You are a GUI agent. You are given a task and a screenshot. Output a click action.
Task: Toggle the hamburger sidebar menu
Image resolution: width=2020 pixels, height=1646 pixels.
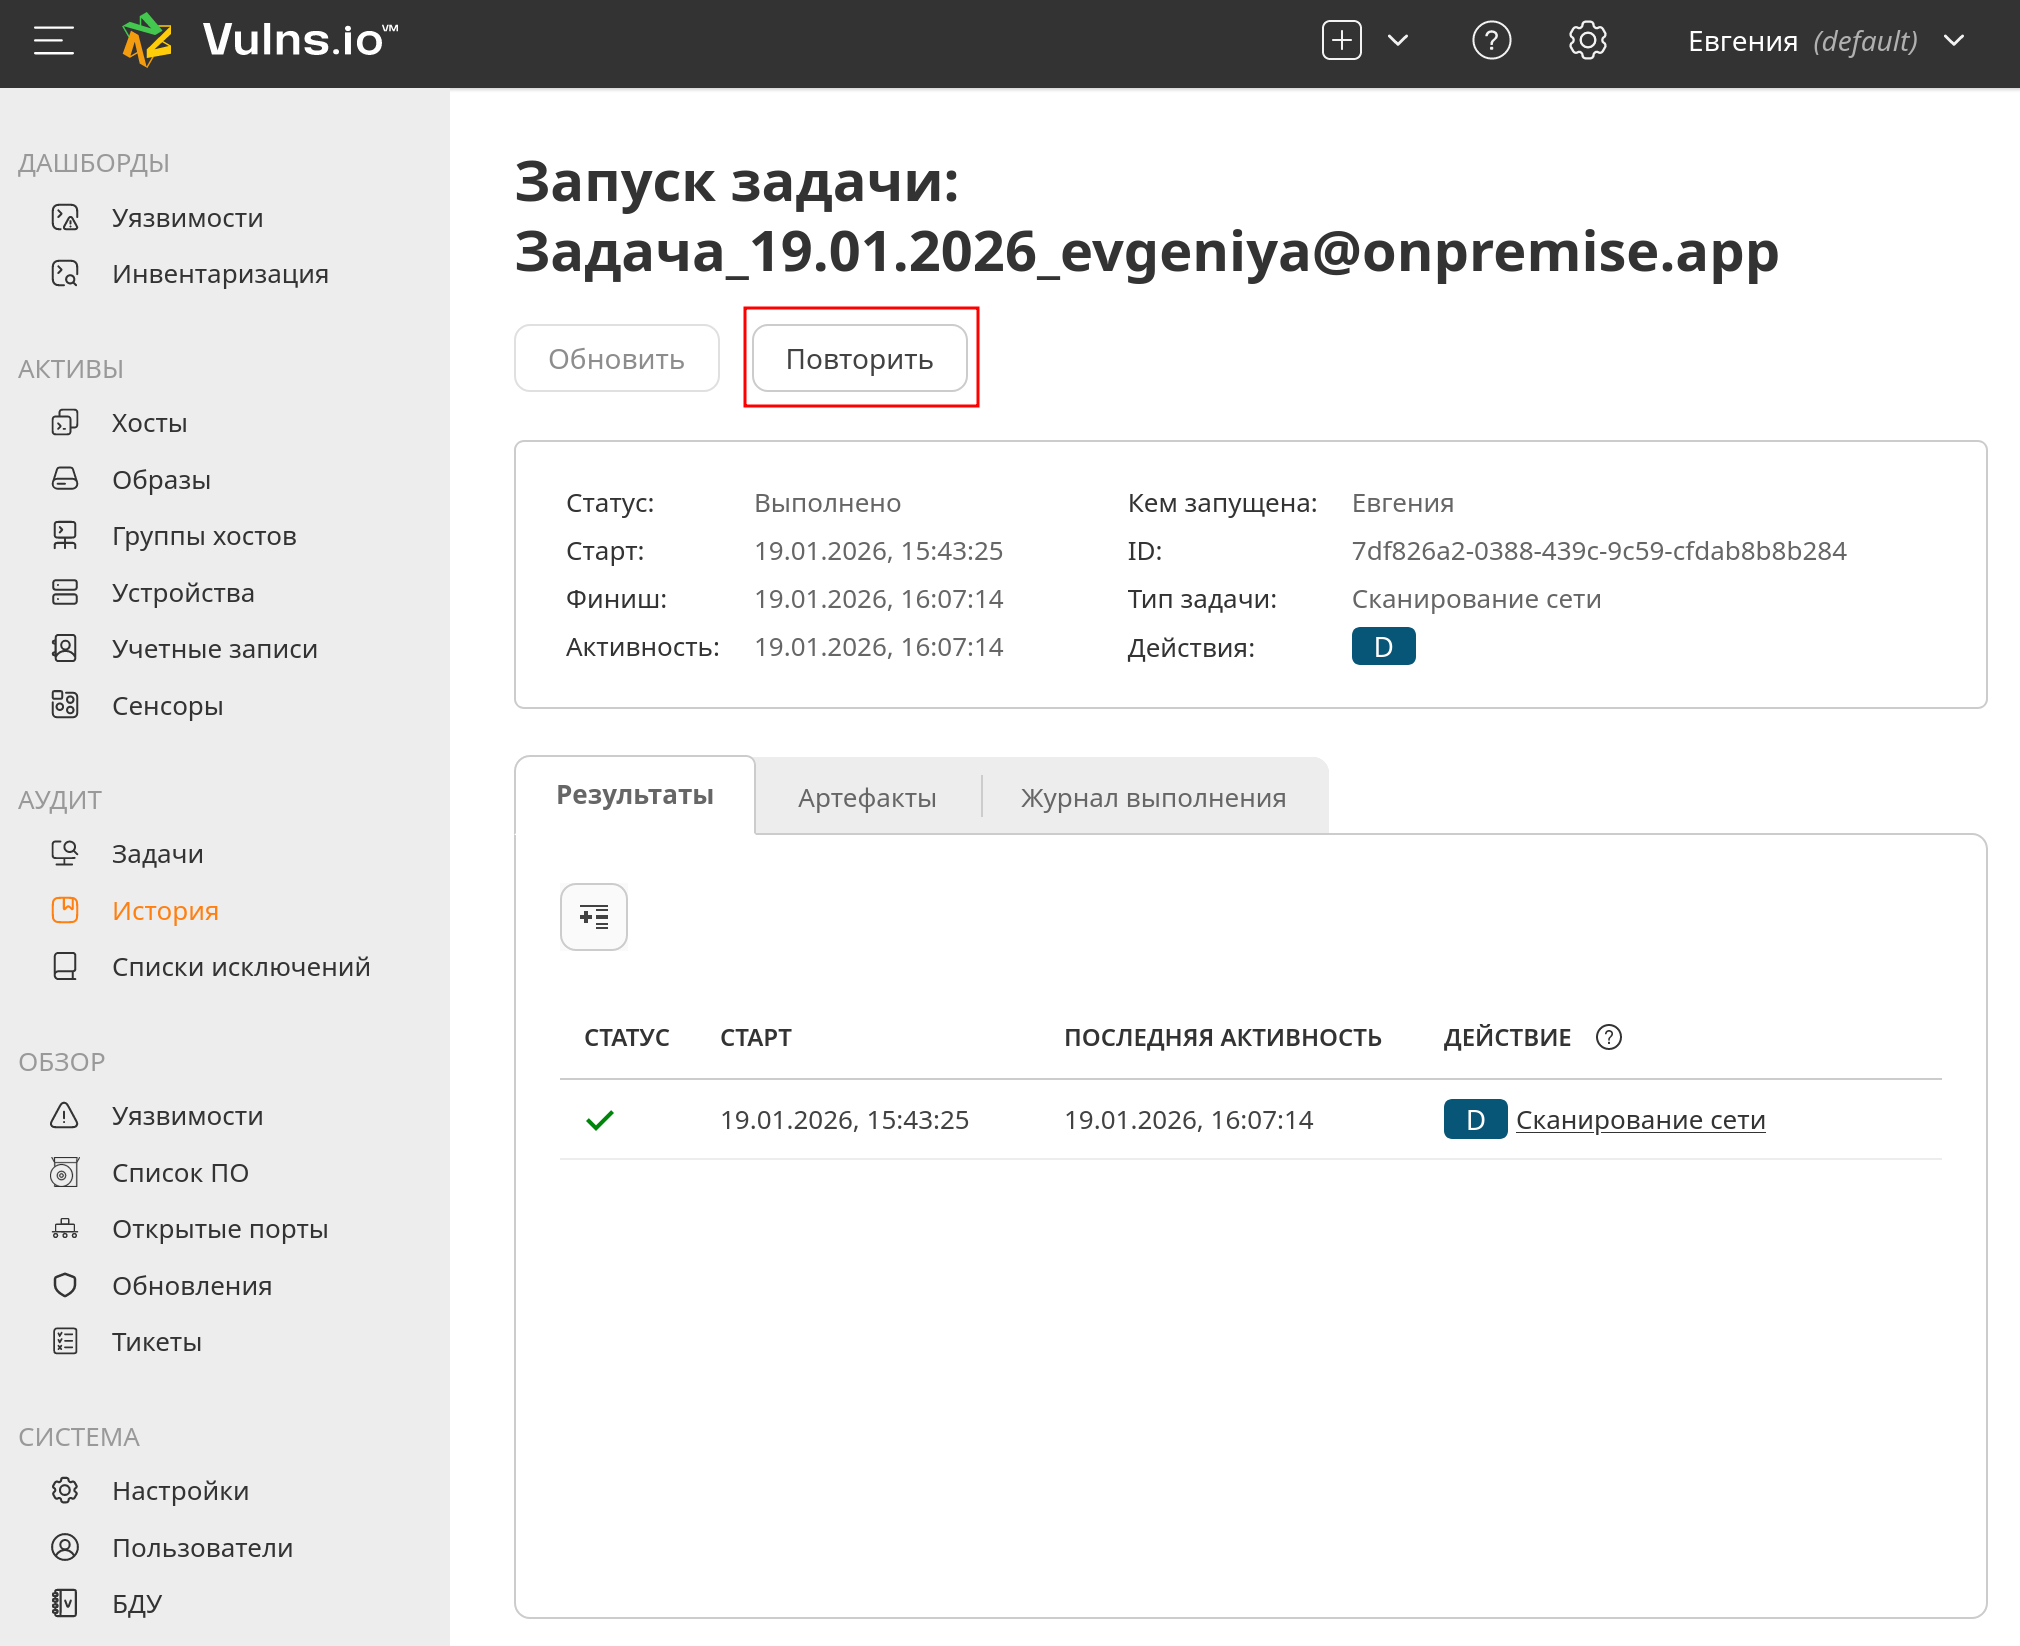[x=54, y=41]
